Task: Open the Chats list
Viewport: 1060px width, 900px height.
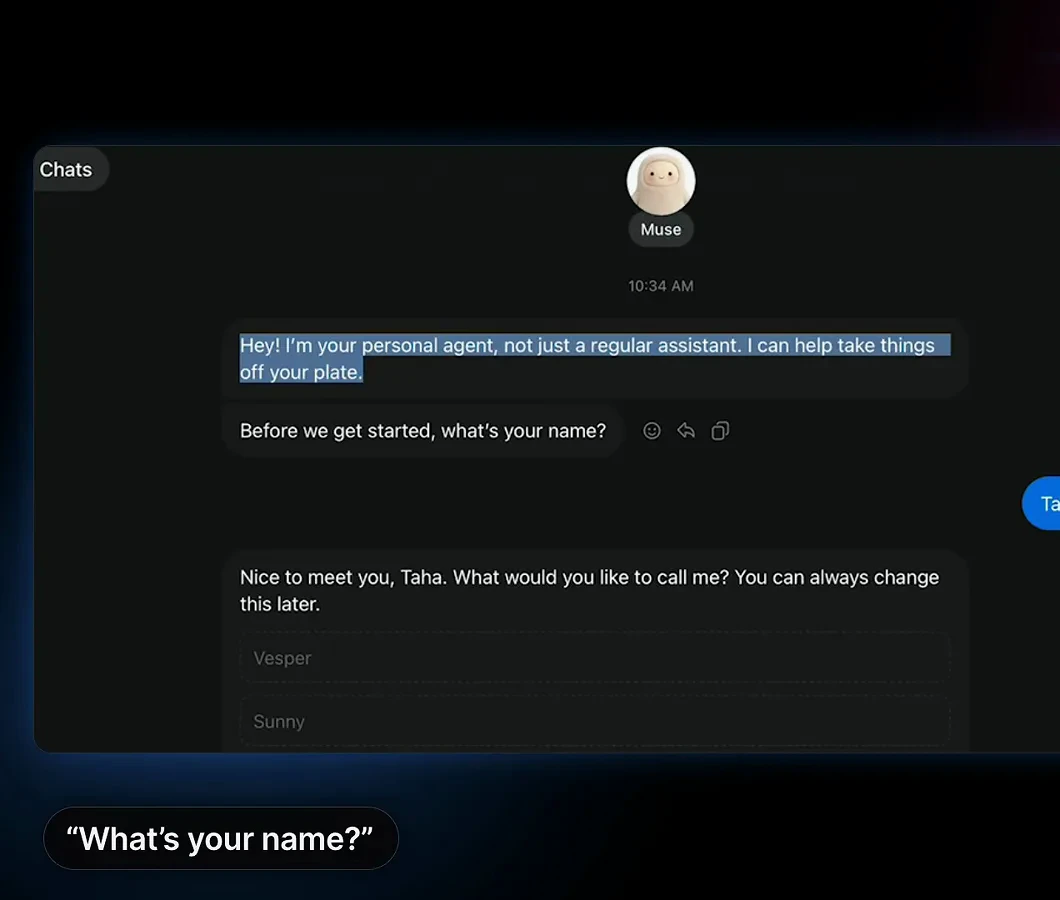Action: 66,169
